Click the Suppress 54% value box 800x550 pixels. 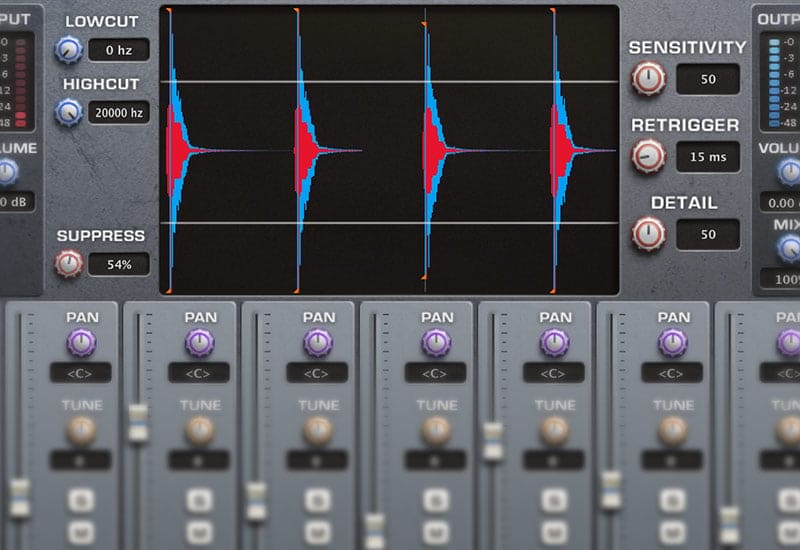pos(118,265)
